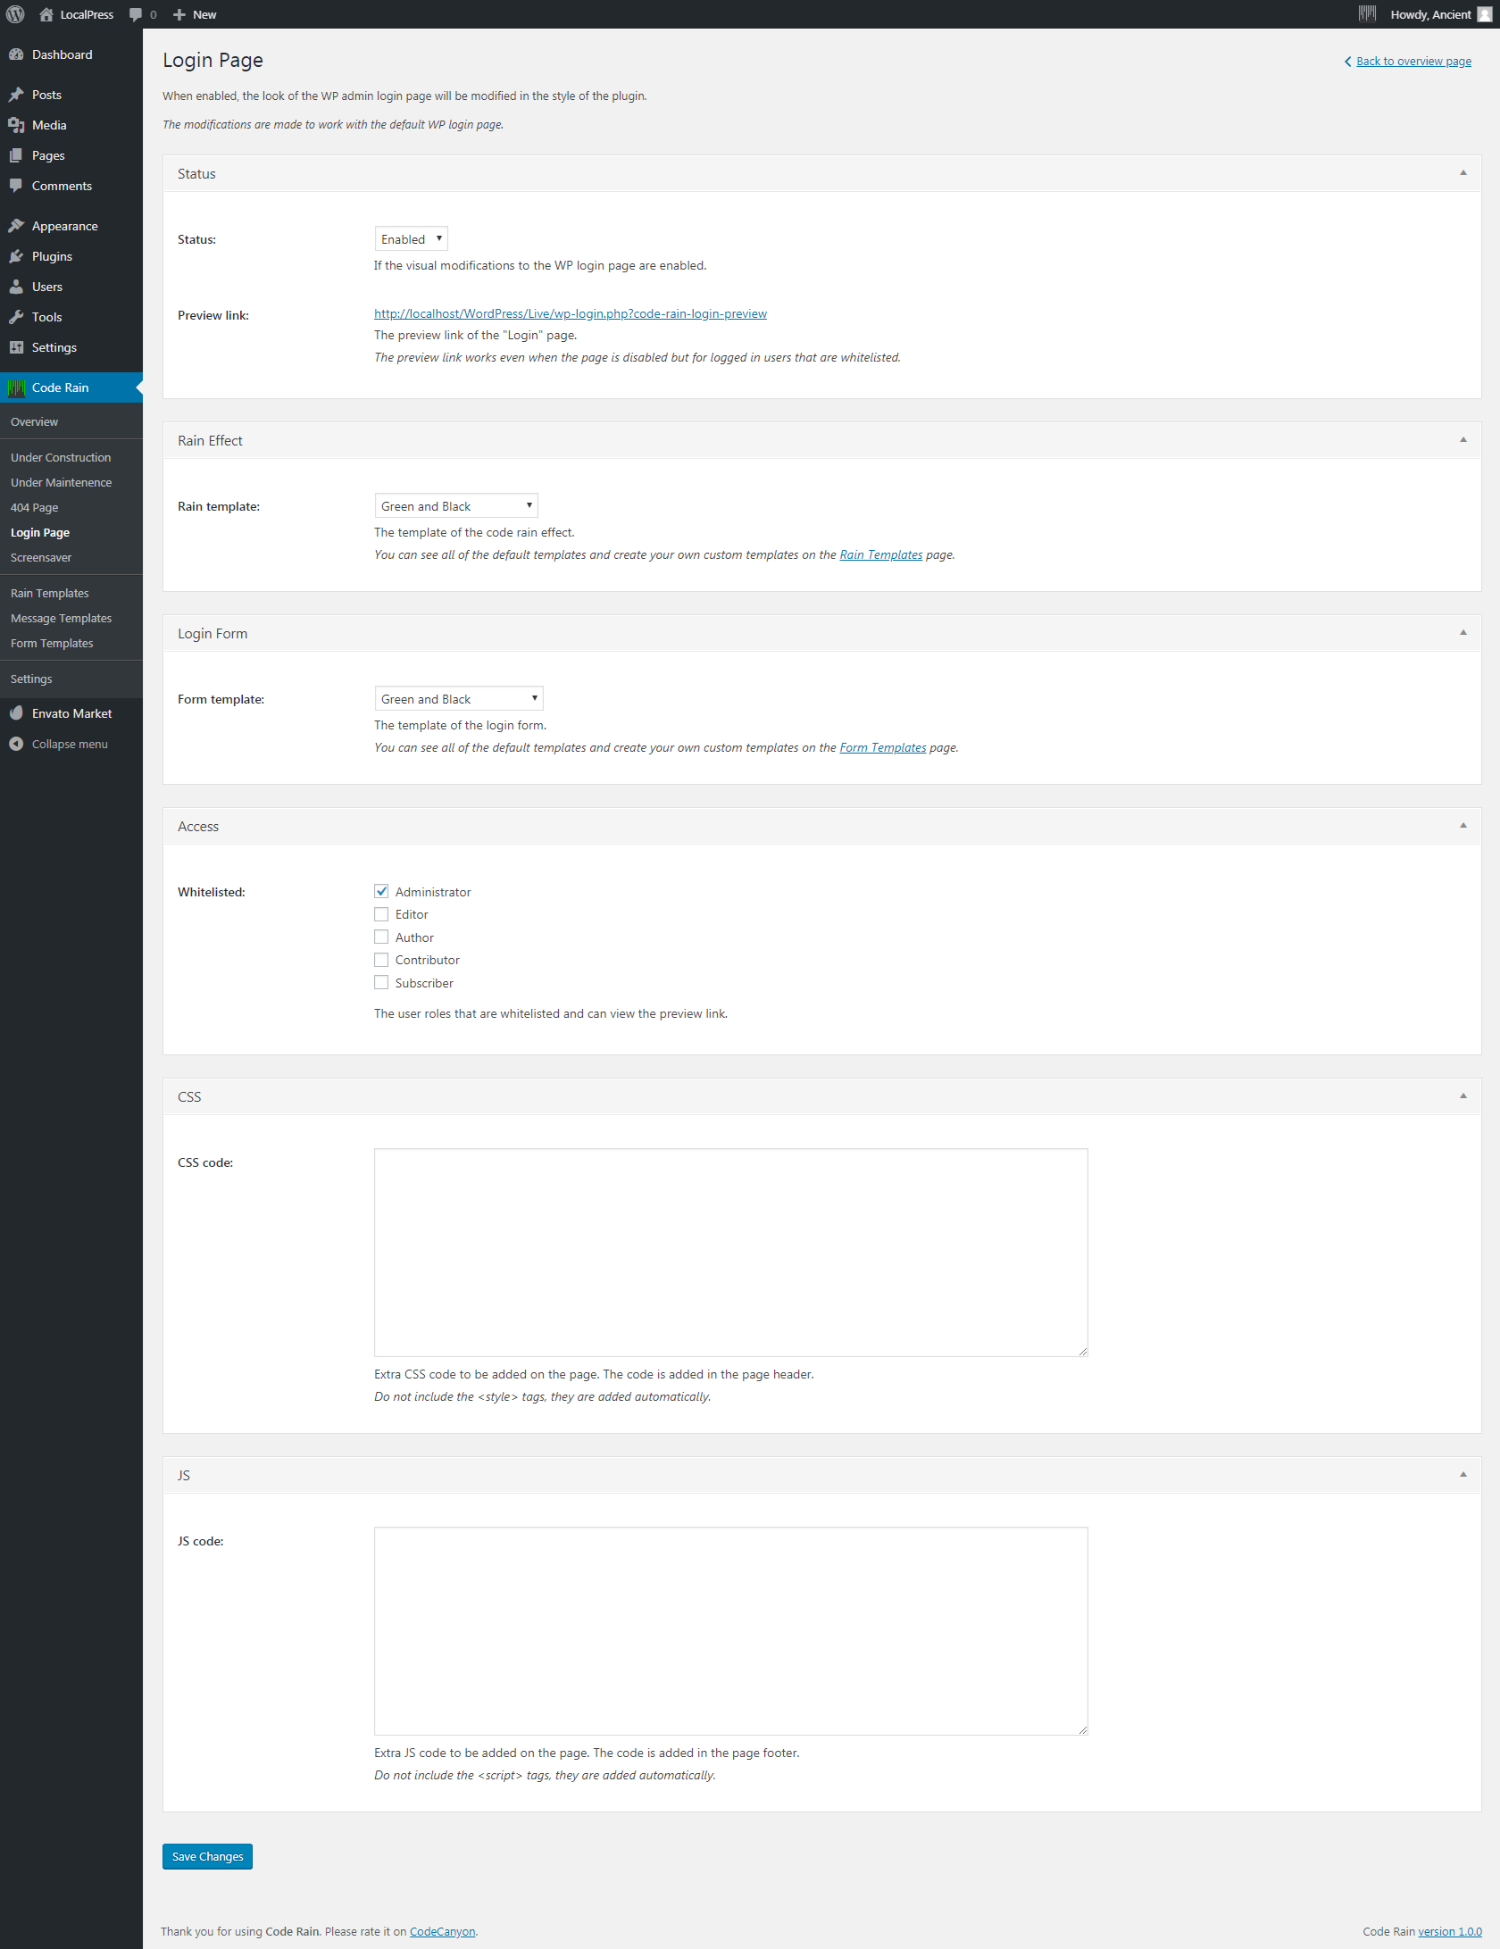Go to Rain Templates in sidebar submenu

click(x=50, y=593)
